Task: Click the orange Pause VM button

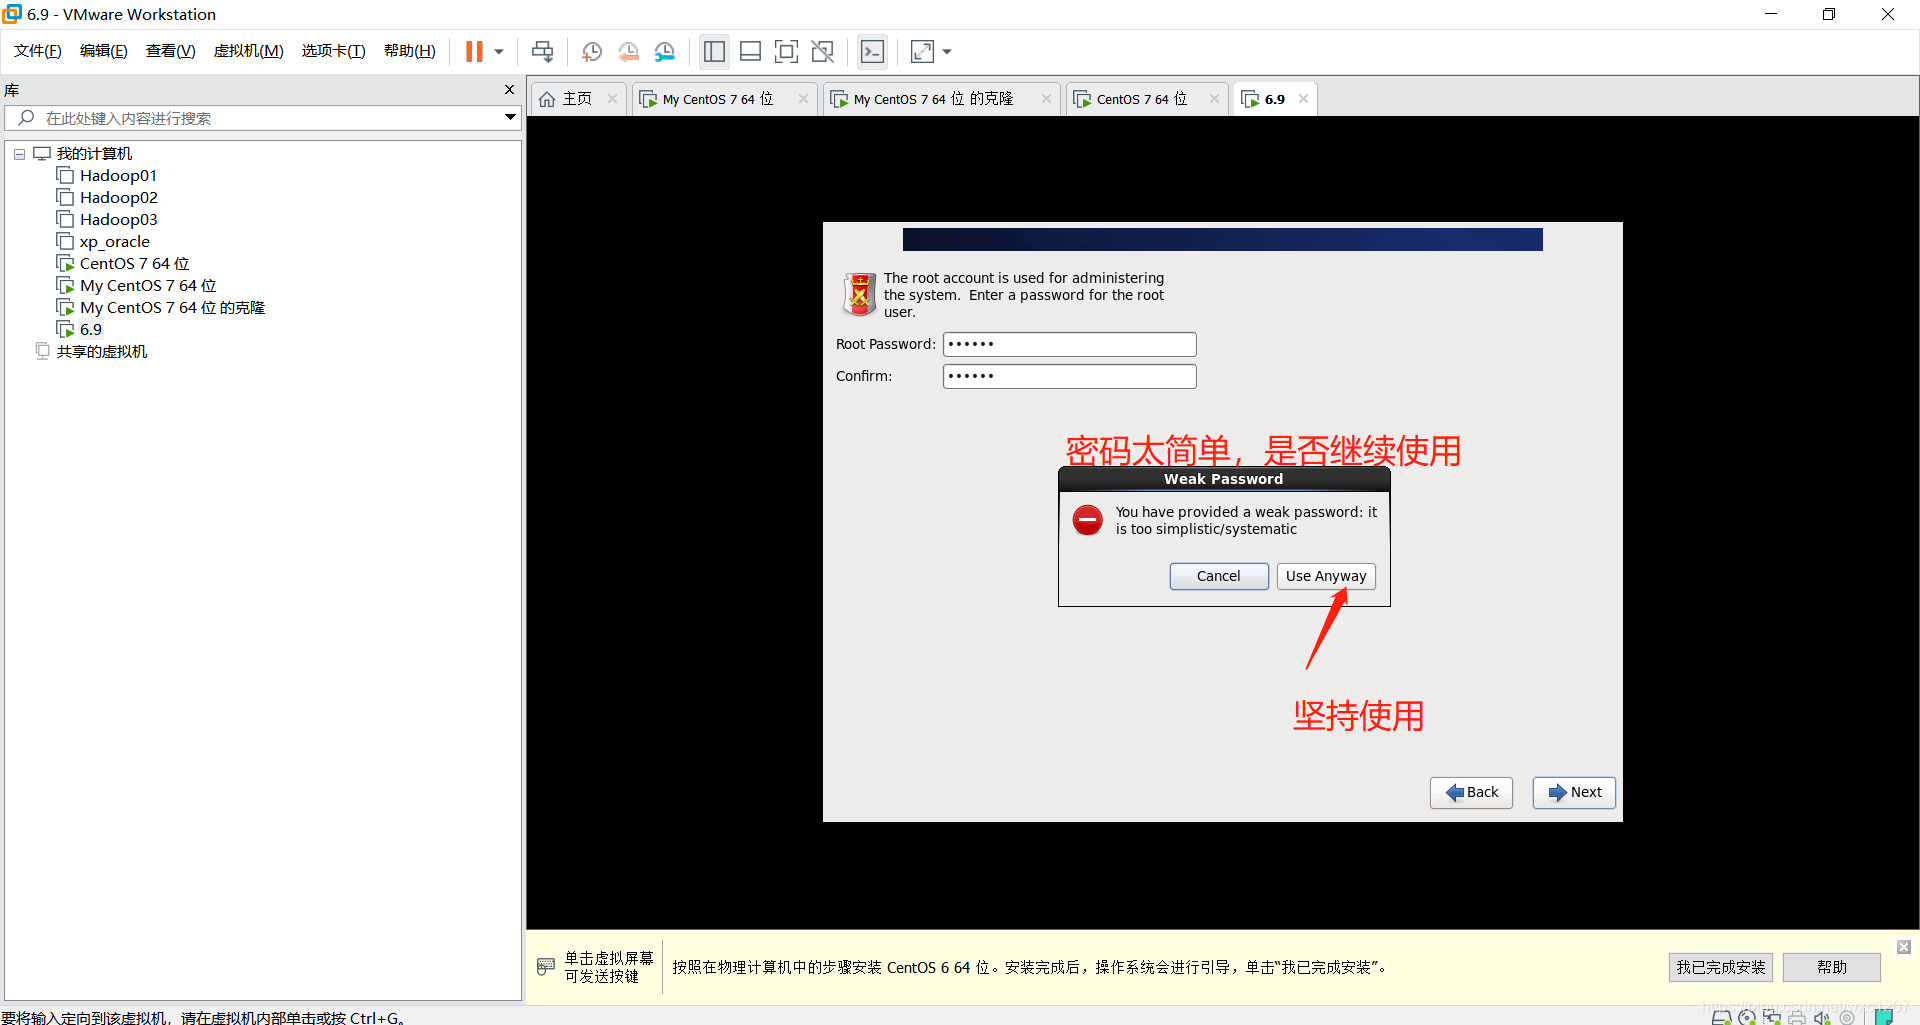Action: click(474, 51)
